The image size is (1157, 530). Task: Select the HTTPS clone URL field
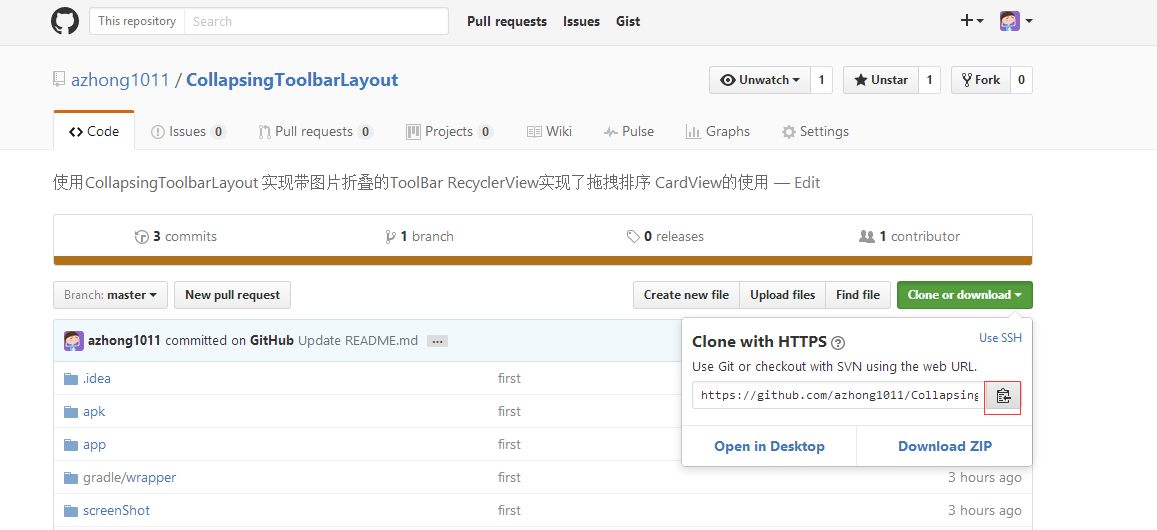[838, 395]
